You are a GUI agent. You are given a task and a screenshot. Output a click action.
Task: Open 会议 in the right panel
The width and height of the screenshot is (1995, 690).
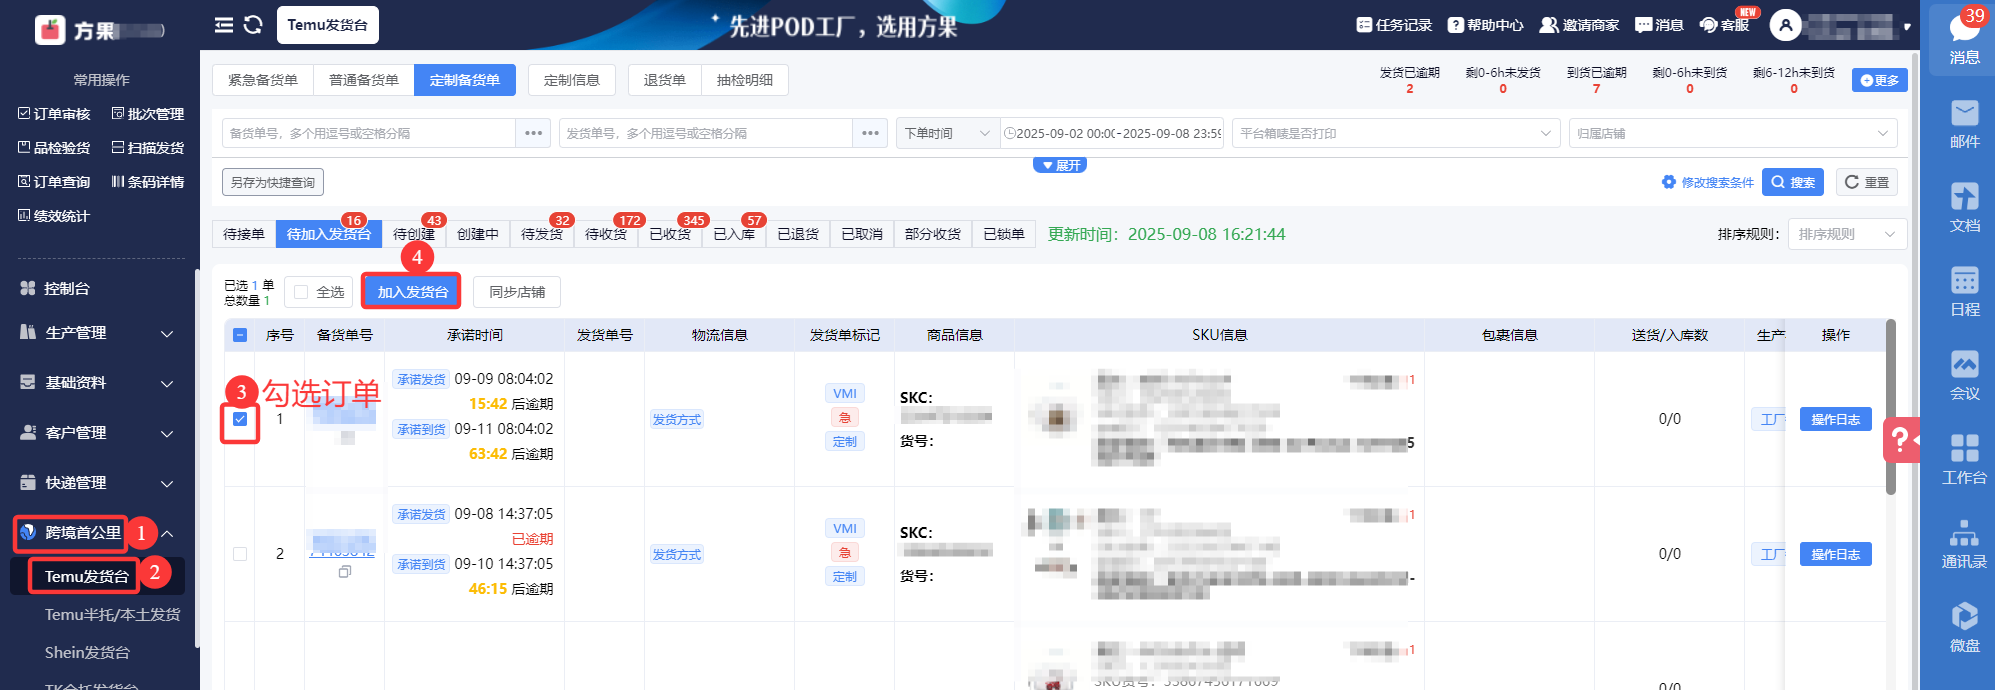(1964, 376)
